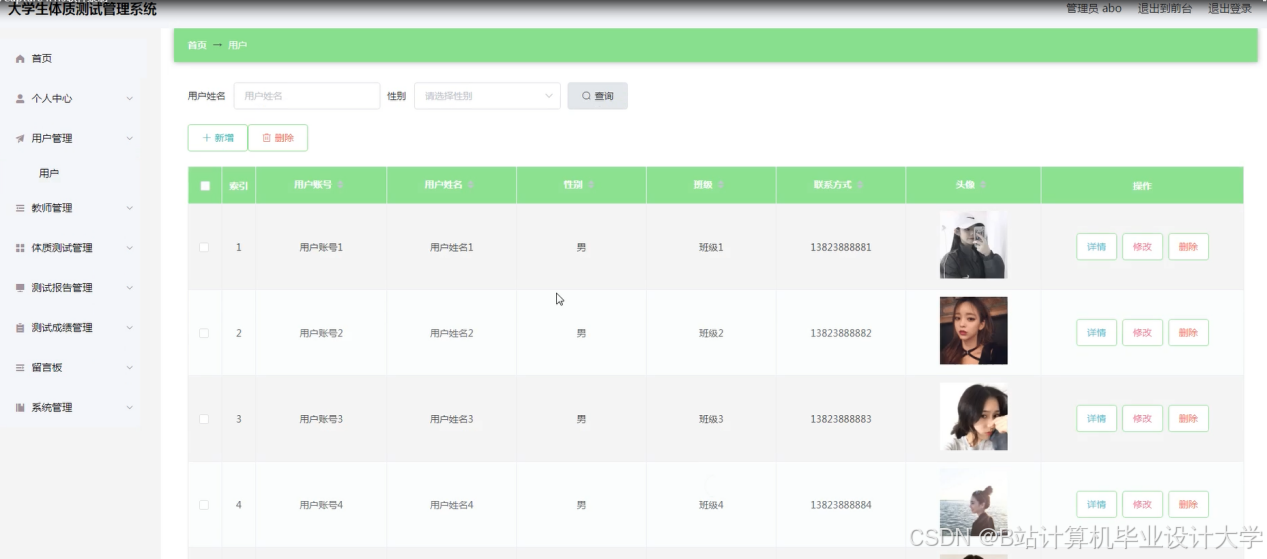This screenshot has width=1267, height=559.
Task: Sort by 联系方式 column sort arrows
Action: (x=860, y=185)
